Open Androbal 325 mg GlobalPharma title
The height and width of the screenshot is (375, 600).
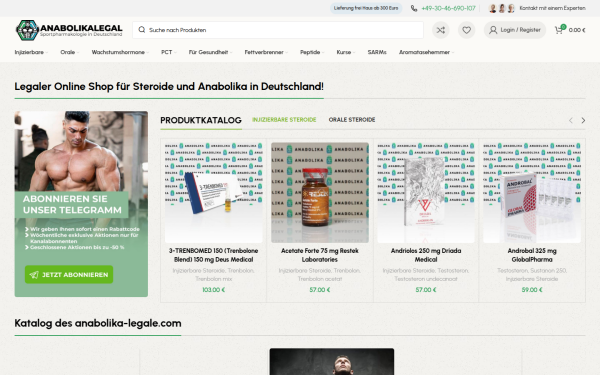pyautogui.click(x=532, y=255)
